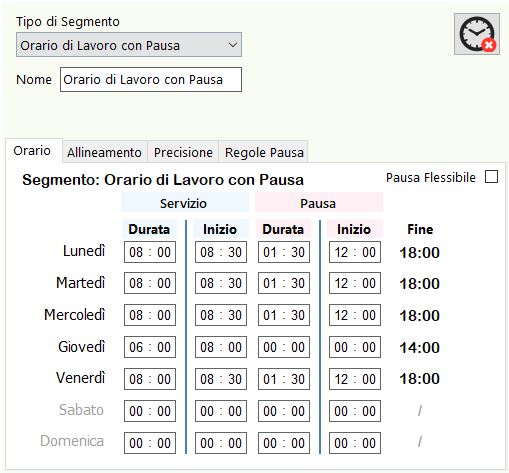
Task: Click Lunedì Pausa Inizio 12:00 field
Action: tap(355, 252)
